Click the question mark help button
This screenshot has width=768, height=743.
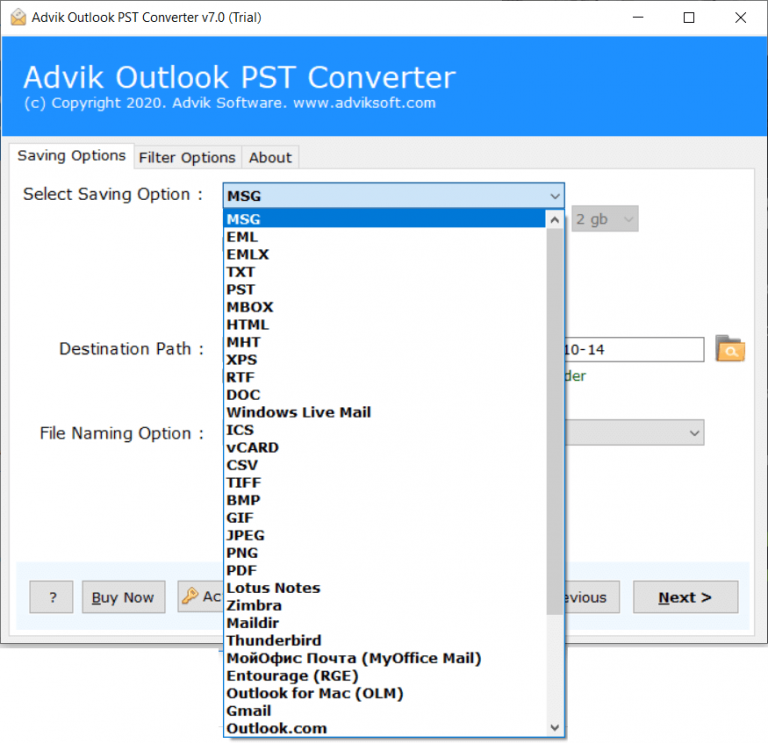click(x=51, y=597)
